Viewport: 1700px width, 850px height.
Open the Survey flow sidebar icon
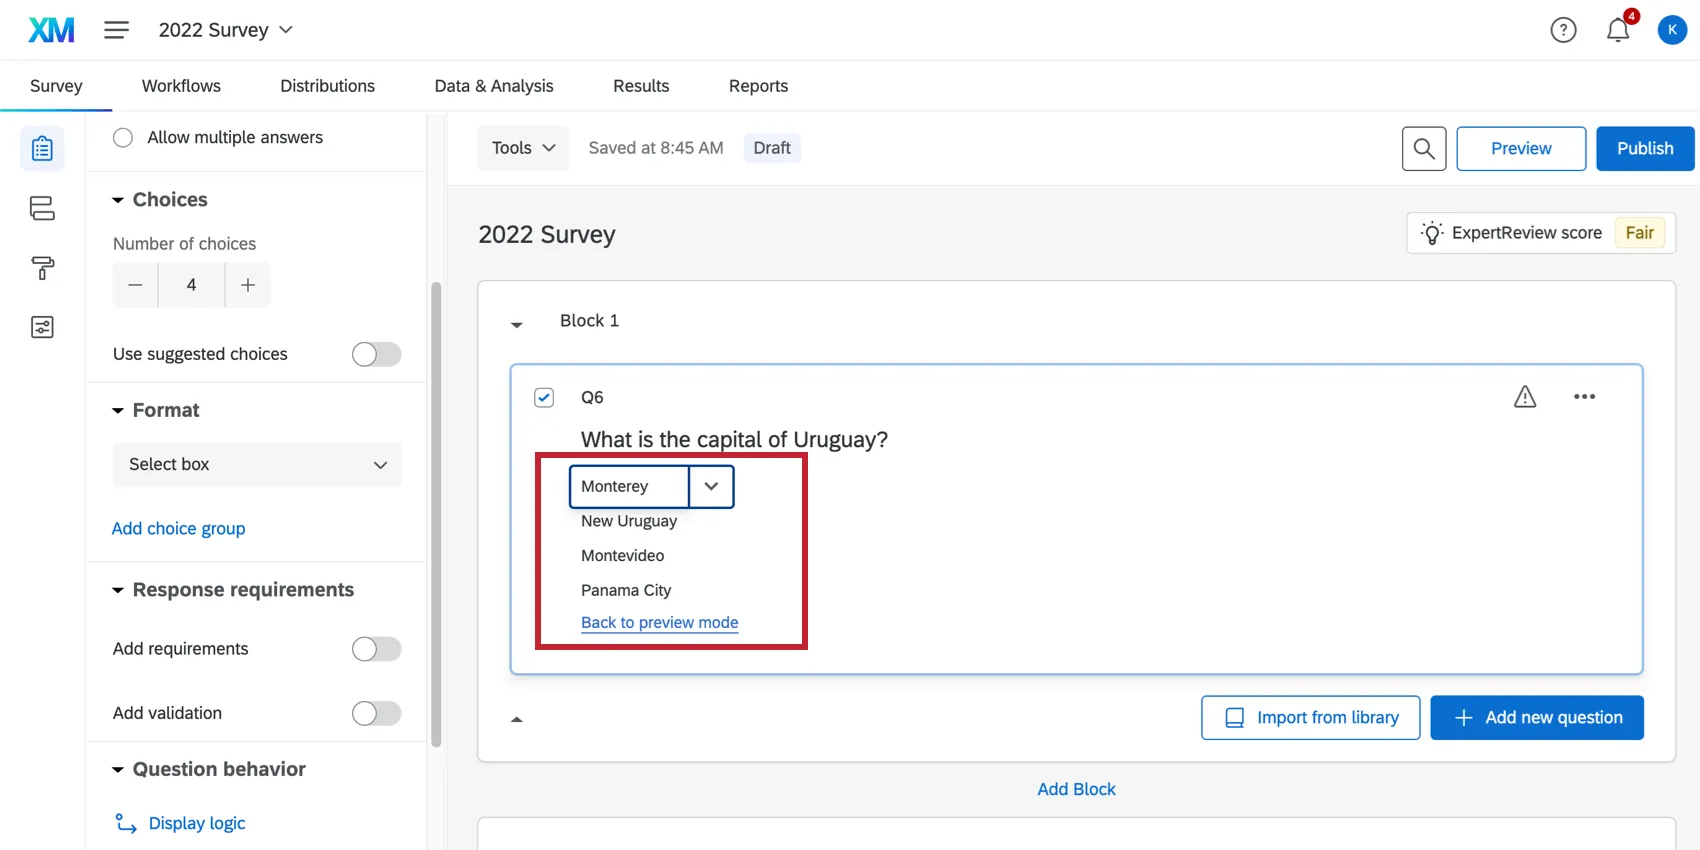pos(42,208)
